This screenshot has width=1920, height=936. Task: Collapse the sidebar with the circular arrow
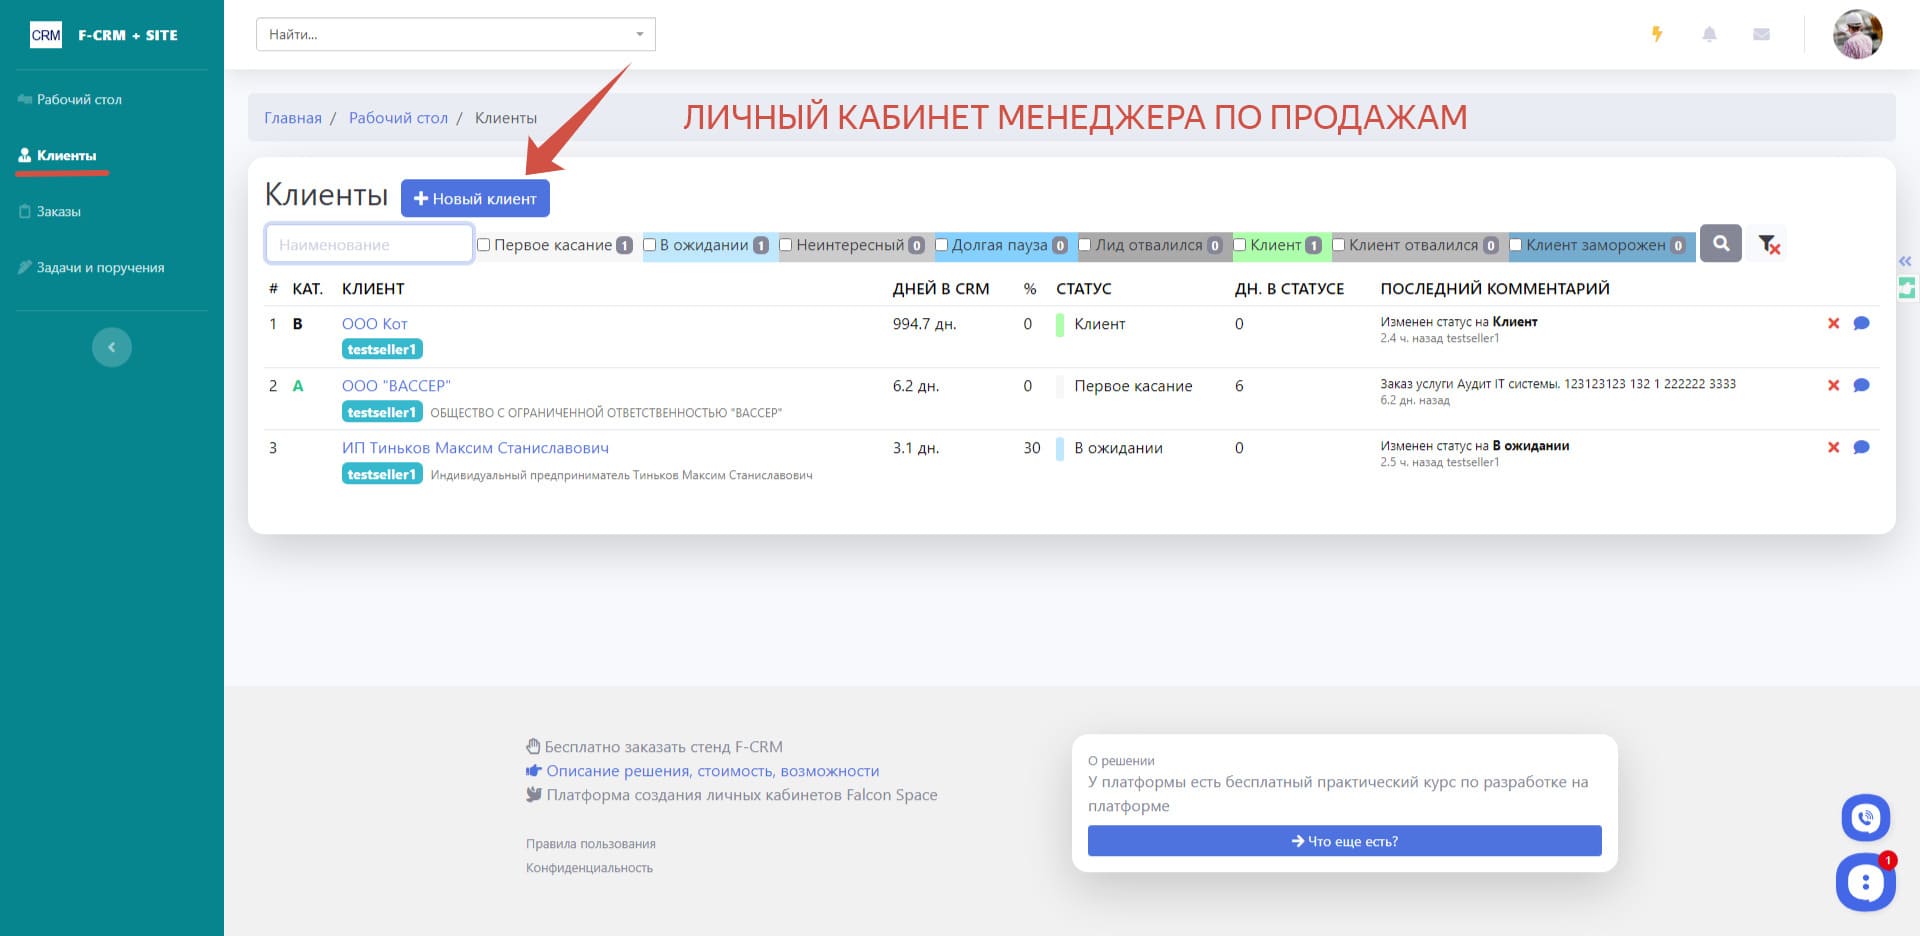tap(111, 346)
